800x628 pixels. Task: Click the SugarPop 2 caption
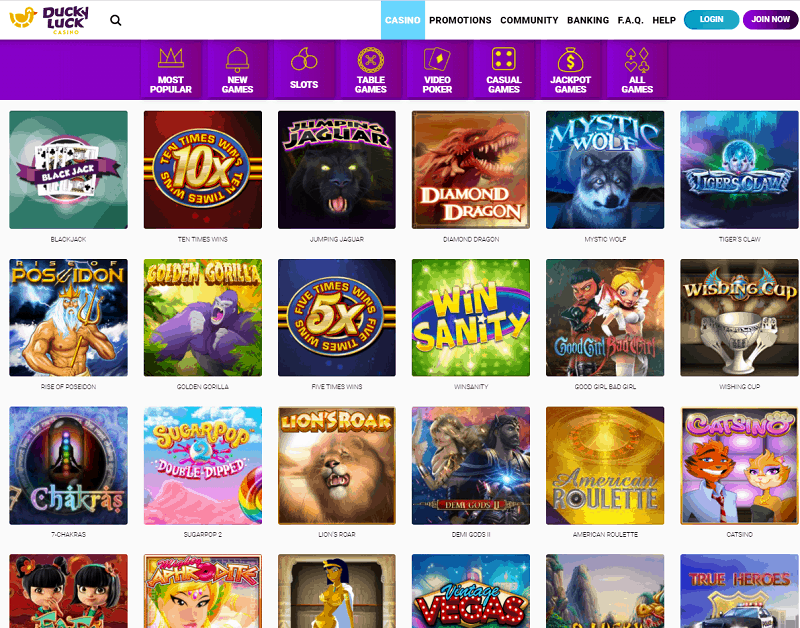[x=203, y=535]
